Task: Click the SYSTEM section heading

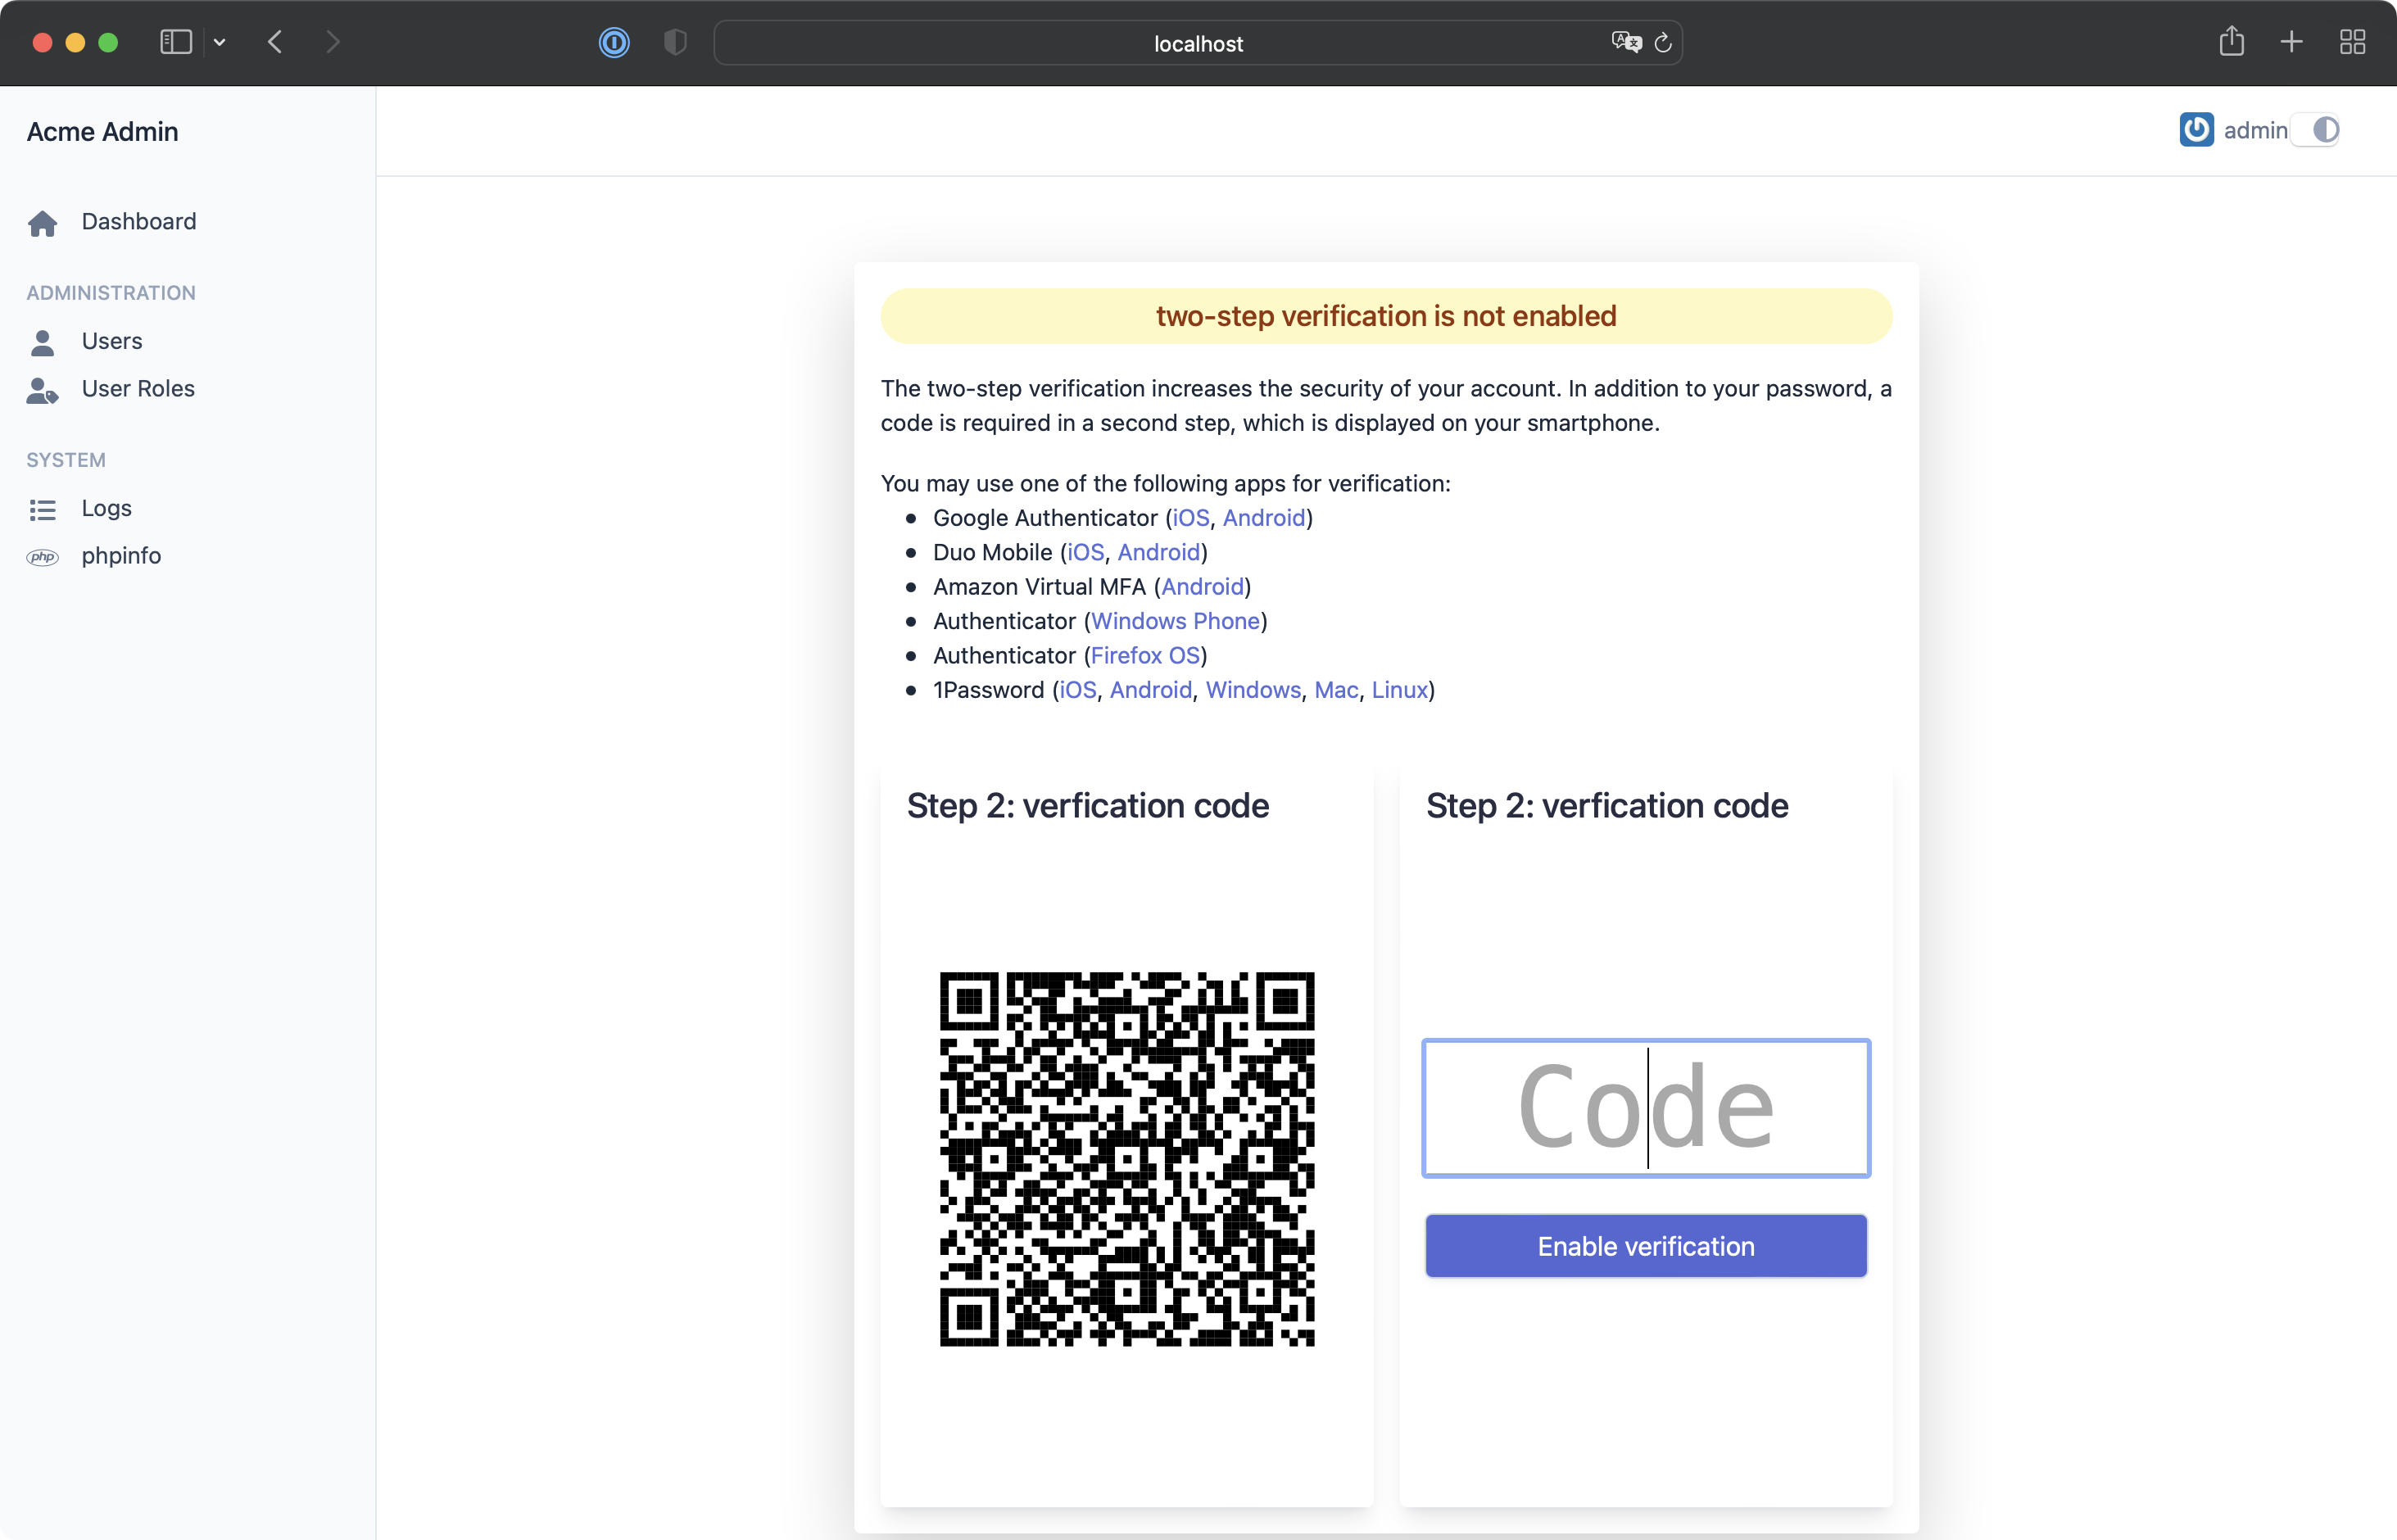Action: point(66,460)
